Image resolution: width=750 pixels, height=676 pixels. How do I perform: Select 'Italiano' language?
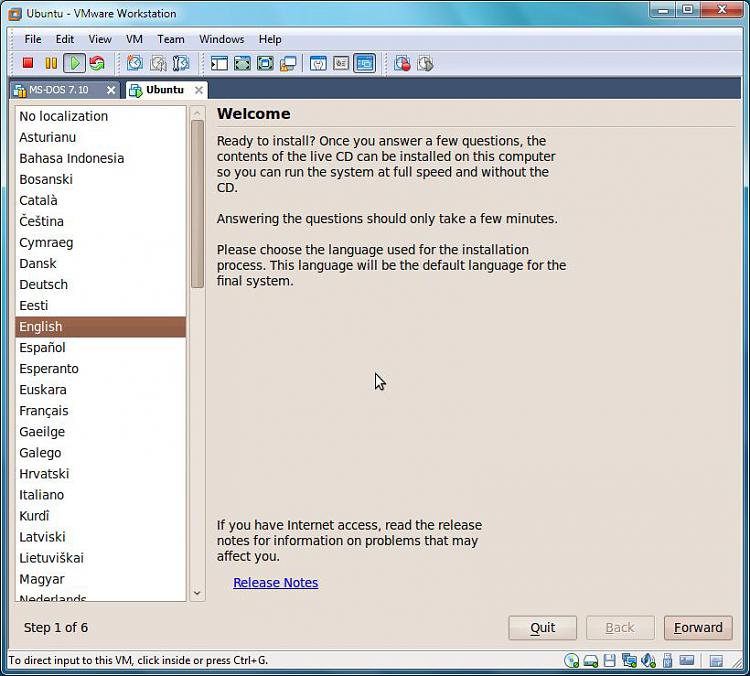[100, 495]
